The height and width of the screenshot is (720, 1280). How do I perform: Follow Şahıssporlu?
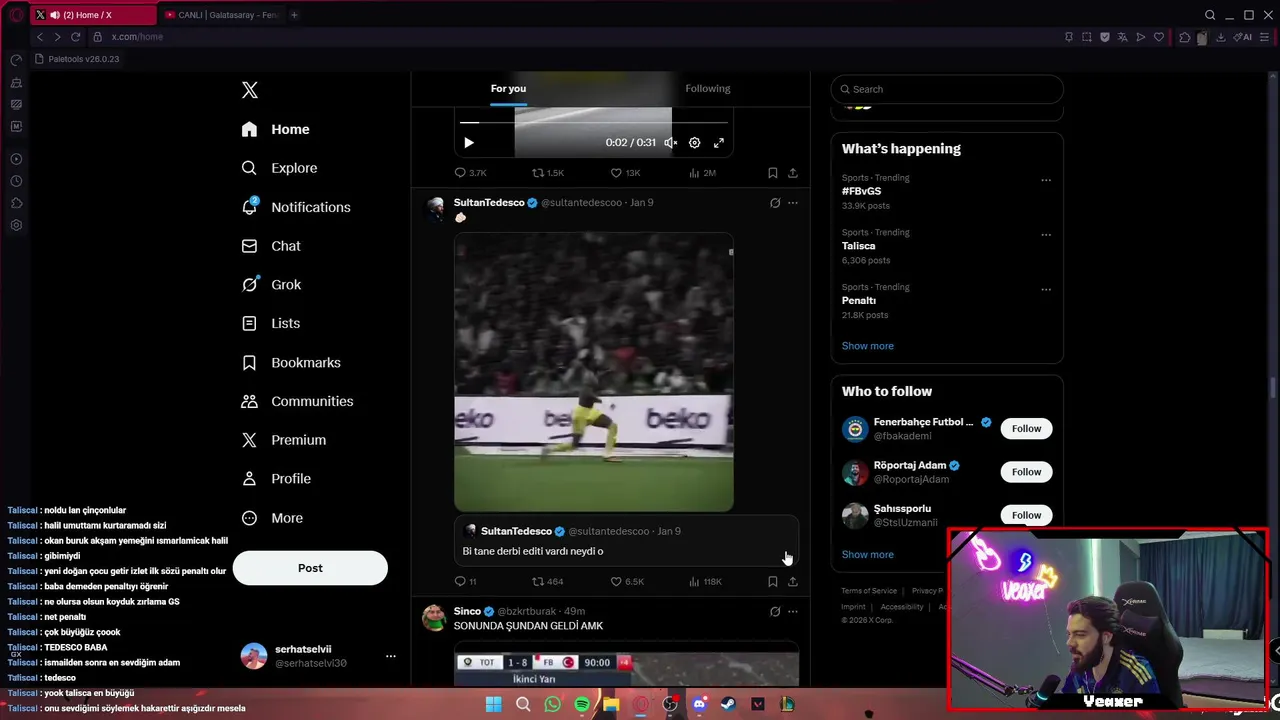click(1026, 515)
